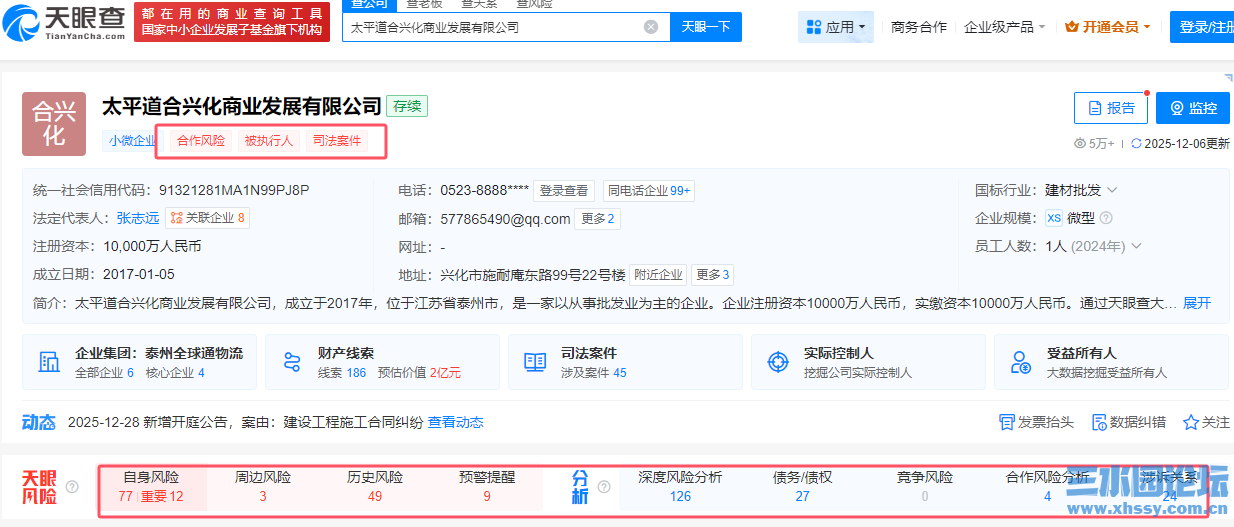Select the 小微企业 tag
This screenshot has width=1234, height=527.
[131, 141]
